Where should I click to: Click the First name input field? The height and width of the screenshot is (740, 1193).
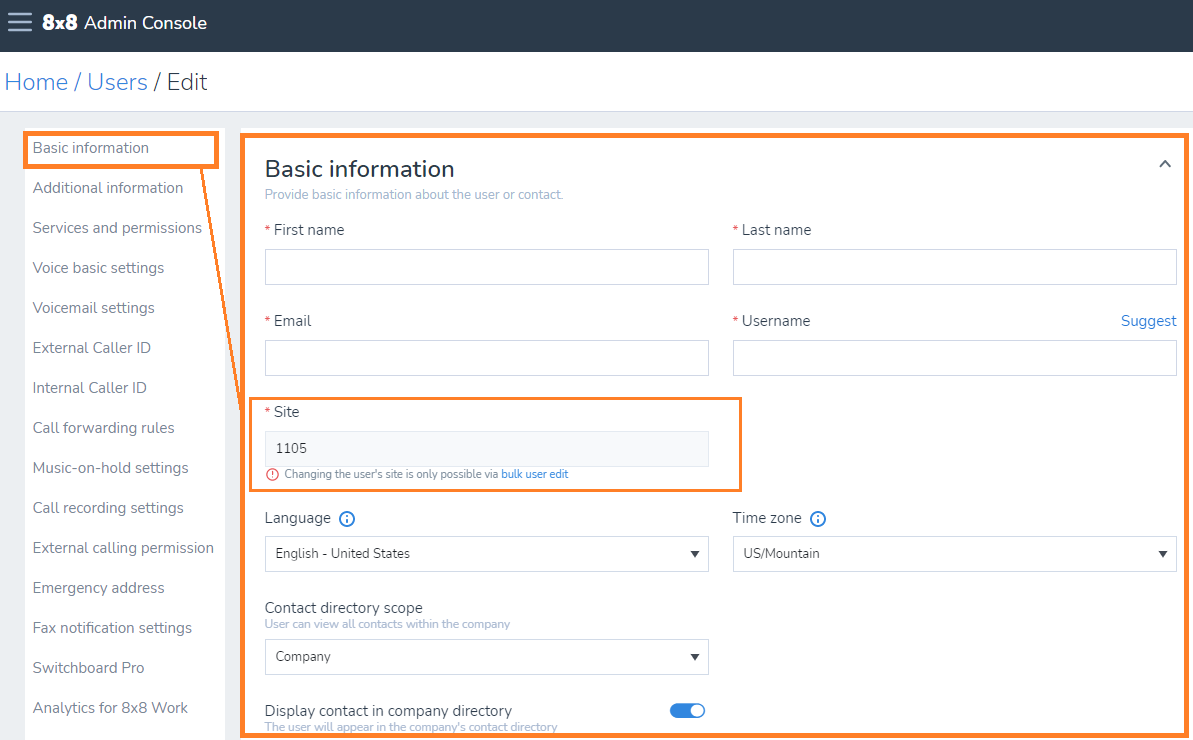487,267
